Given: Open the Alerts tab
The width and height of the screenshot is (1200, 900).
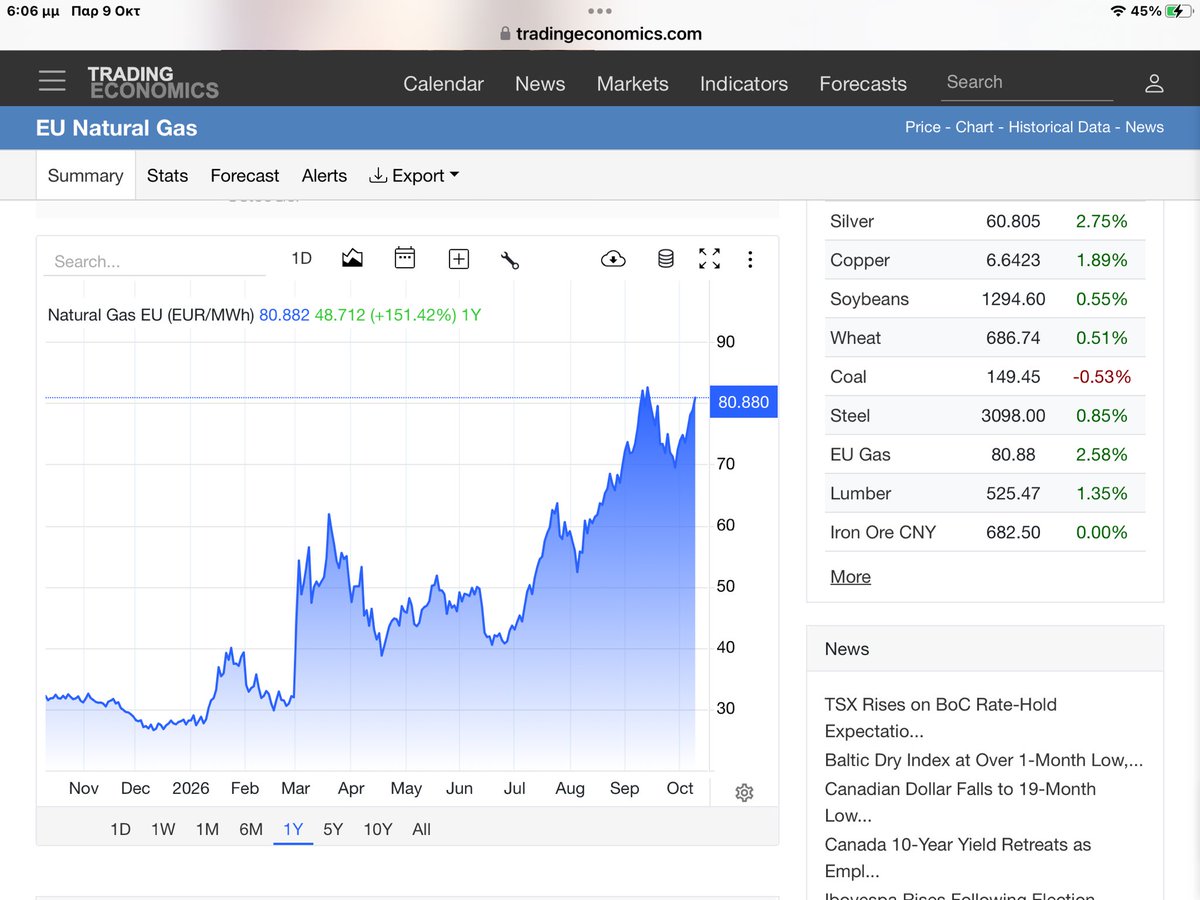Looking at the screenshot, I should [324, 176].
